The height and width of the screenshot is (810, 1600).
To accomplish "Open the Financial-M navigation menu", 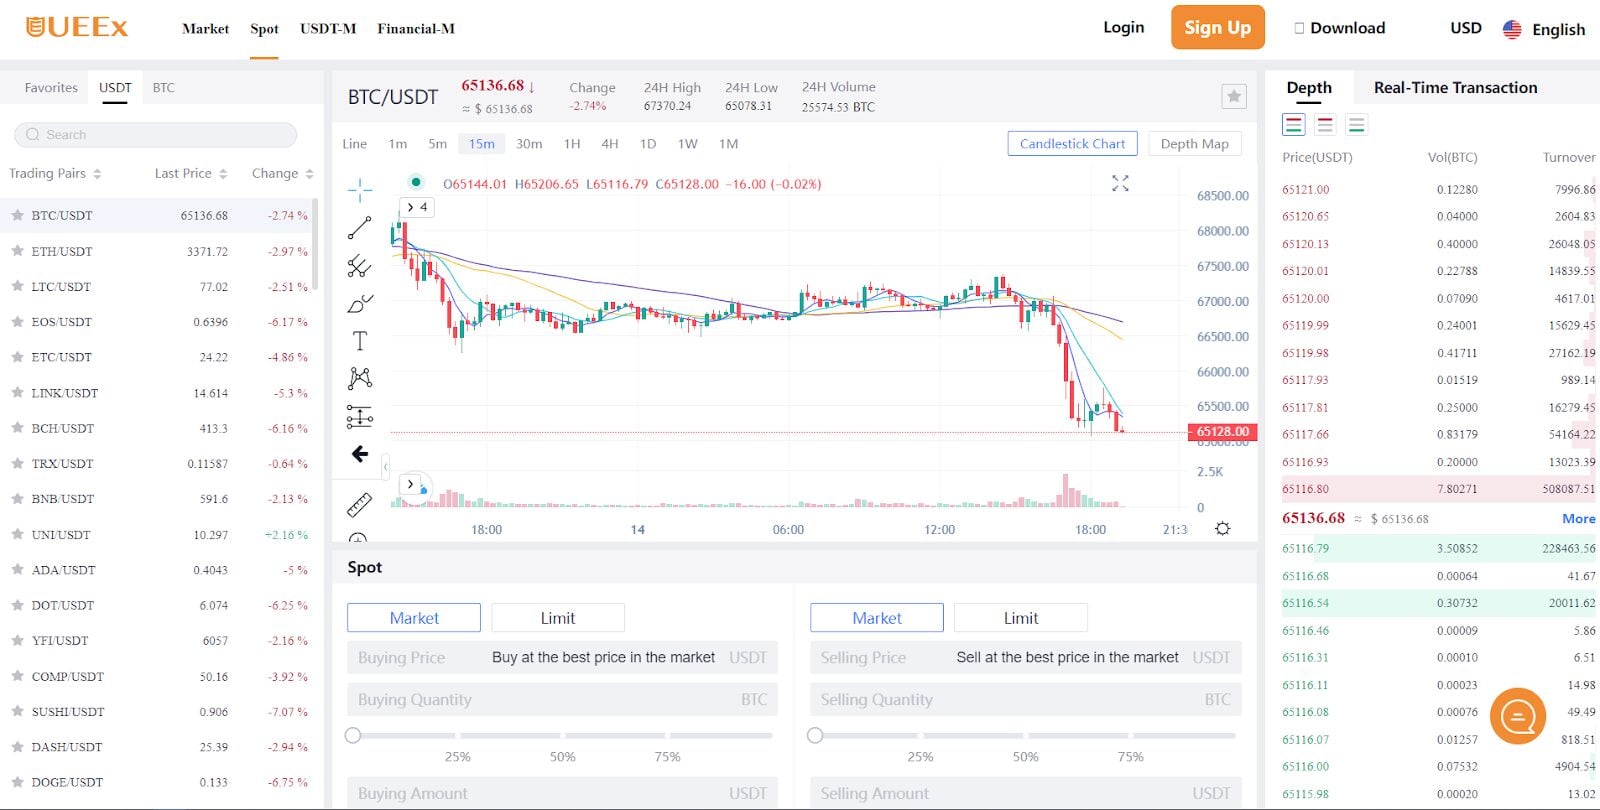I will [x=416, y=29].
